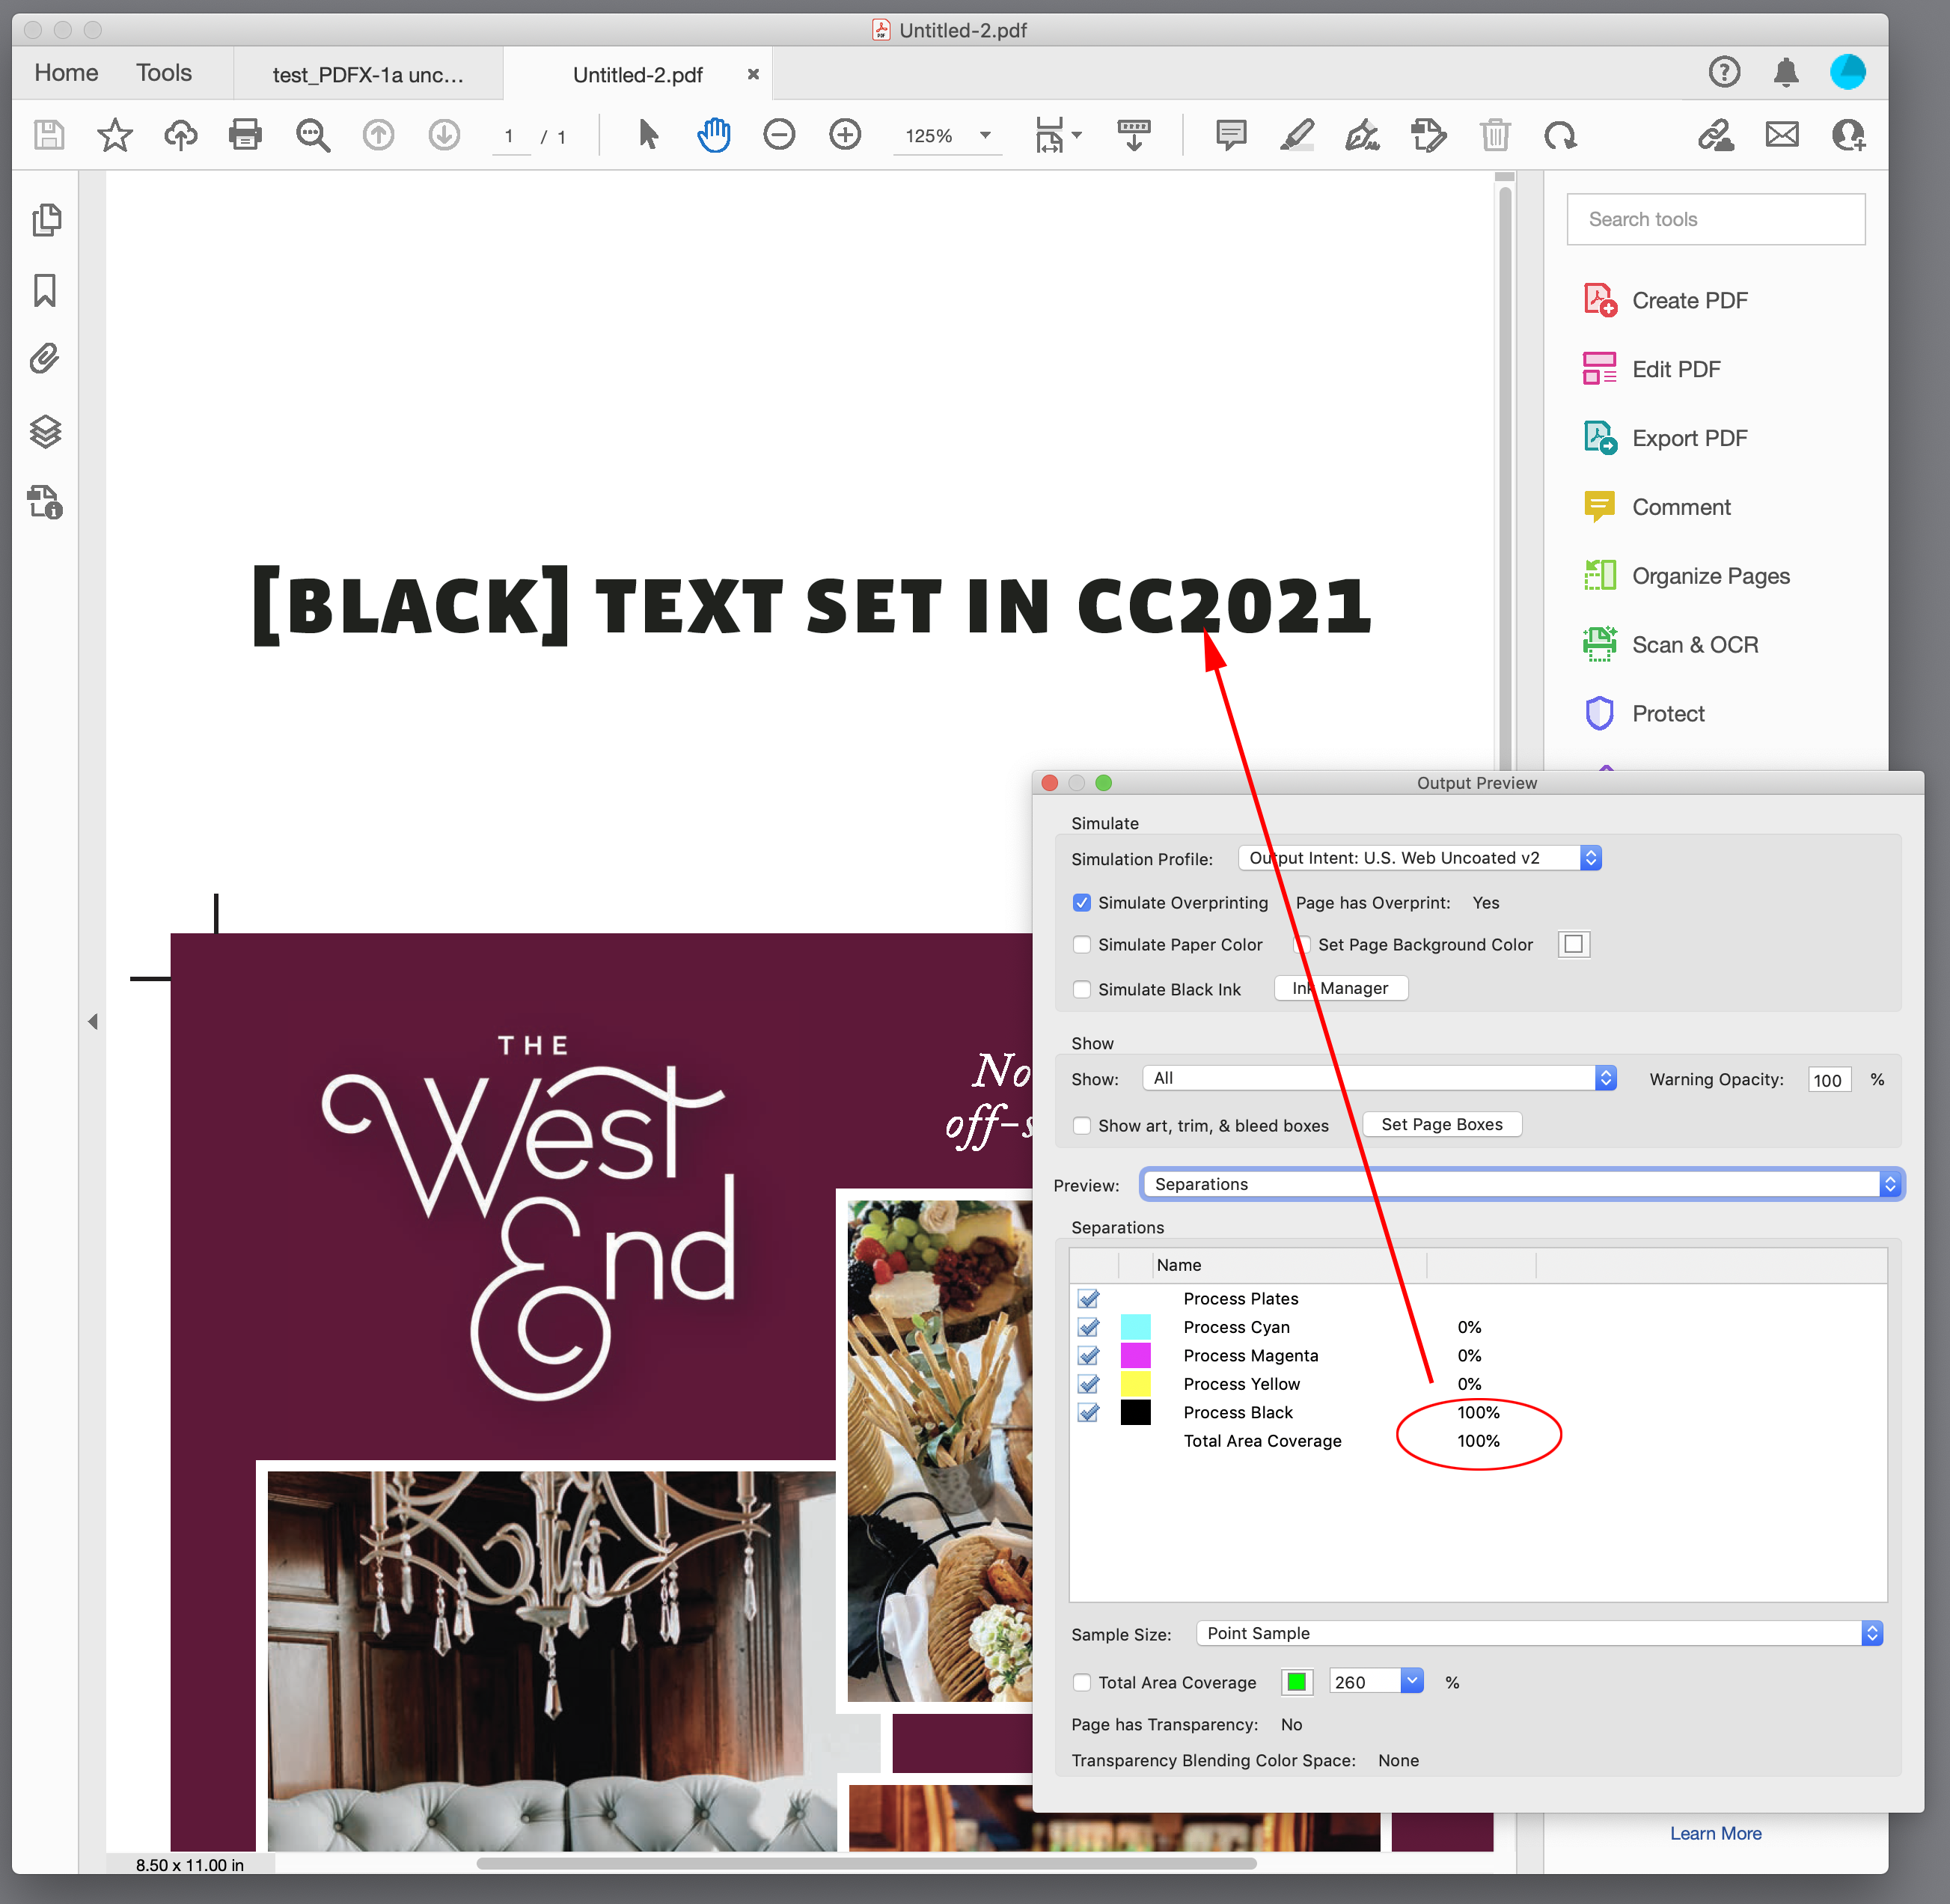This screenshot has width=1950, height=1904.
Task: Open the Export PDF tool
Action: tap(1689, 437)
